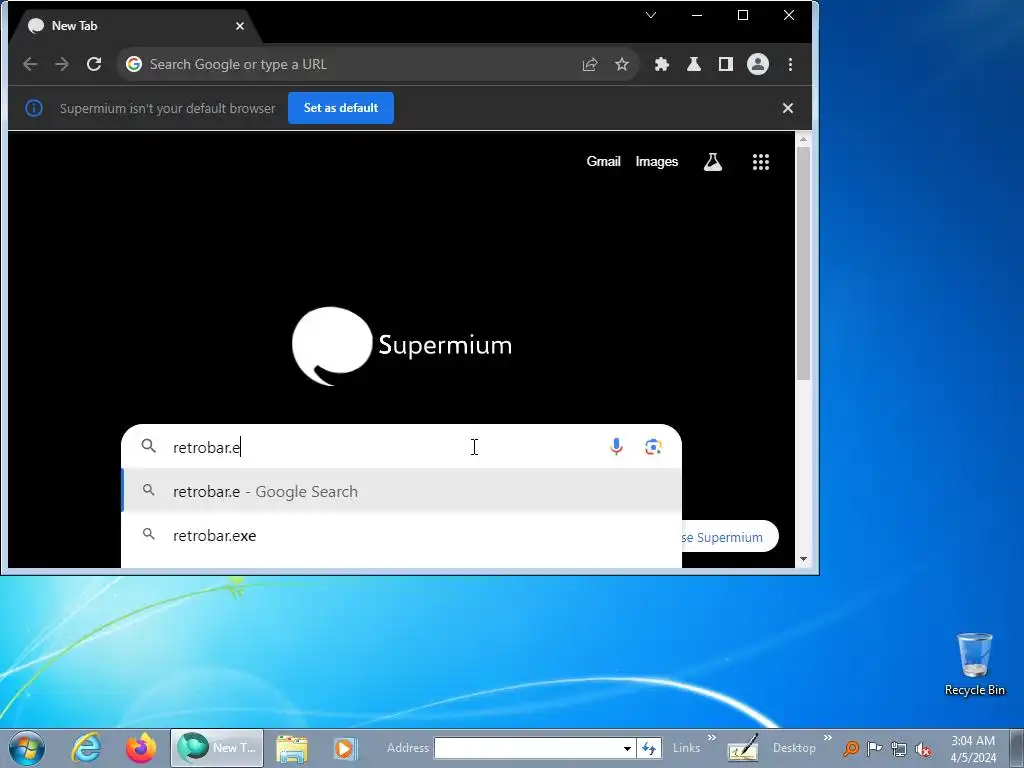
Task: Bookmark this tab with the star icon
Action: (622, 64)
